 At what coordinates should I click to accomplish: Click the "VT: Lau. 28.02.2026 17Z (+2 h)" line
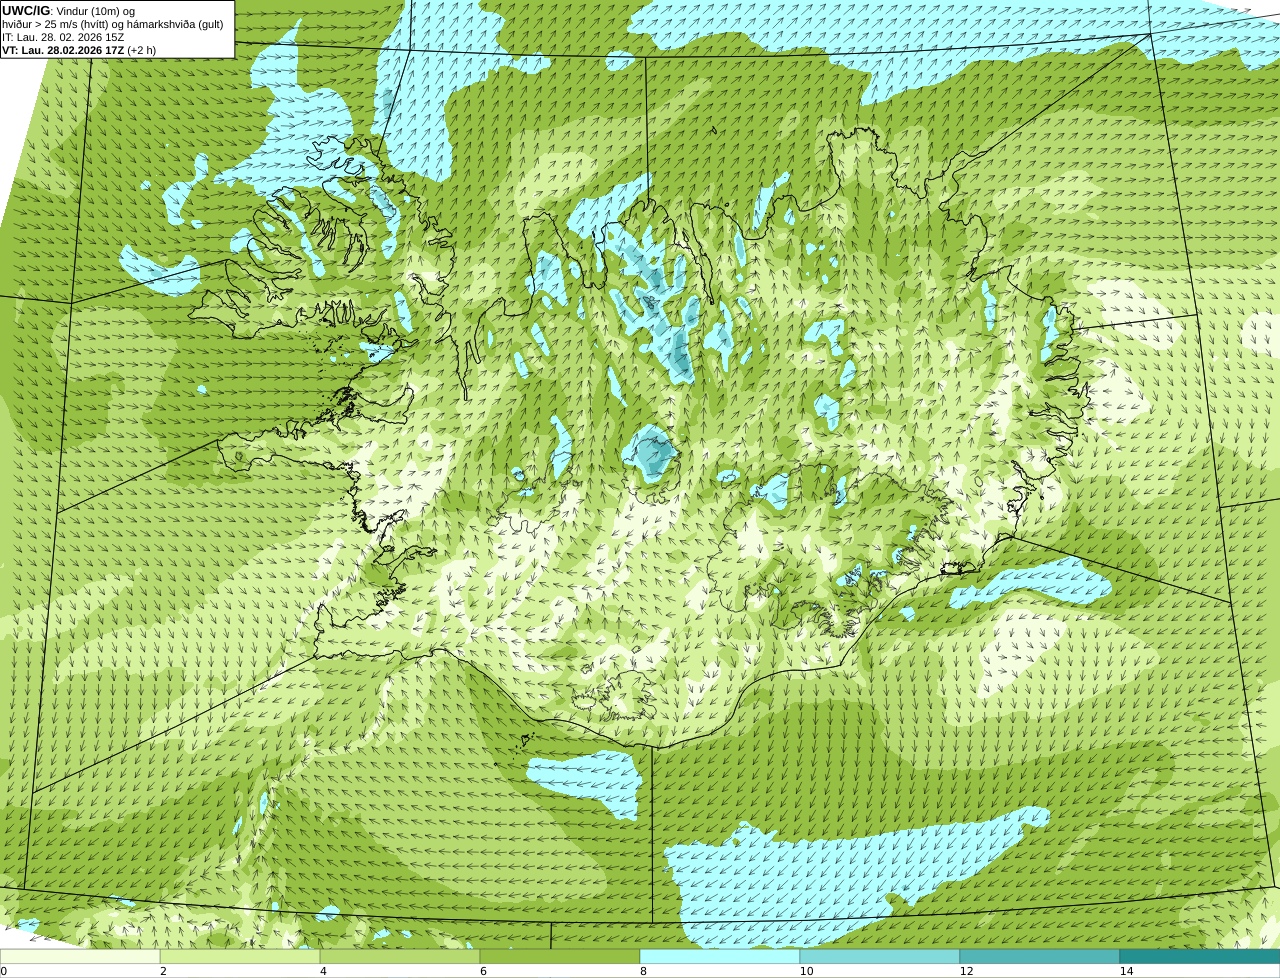[x=78, y=49]
